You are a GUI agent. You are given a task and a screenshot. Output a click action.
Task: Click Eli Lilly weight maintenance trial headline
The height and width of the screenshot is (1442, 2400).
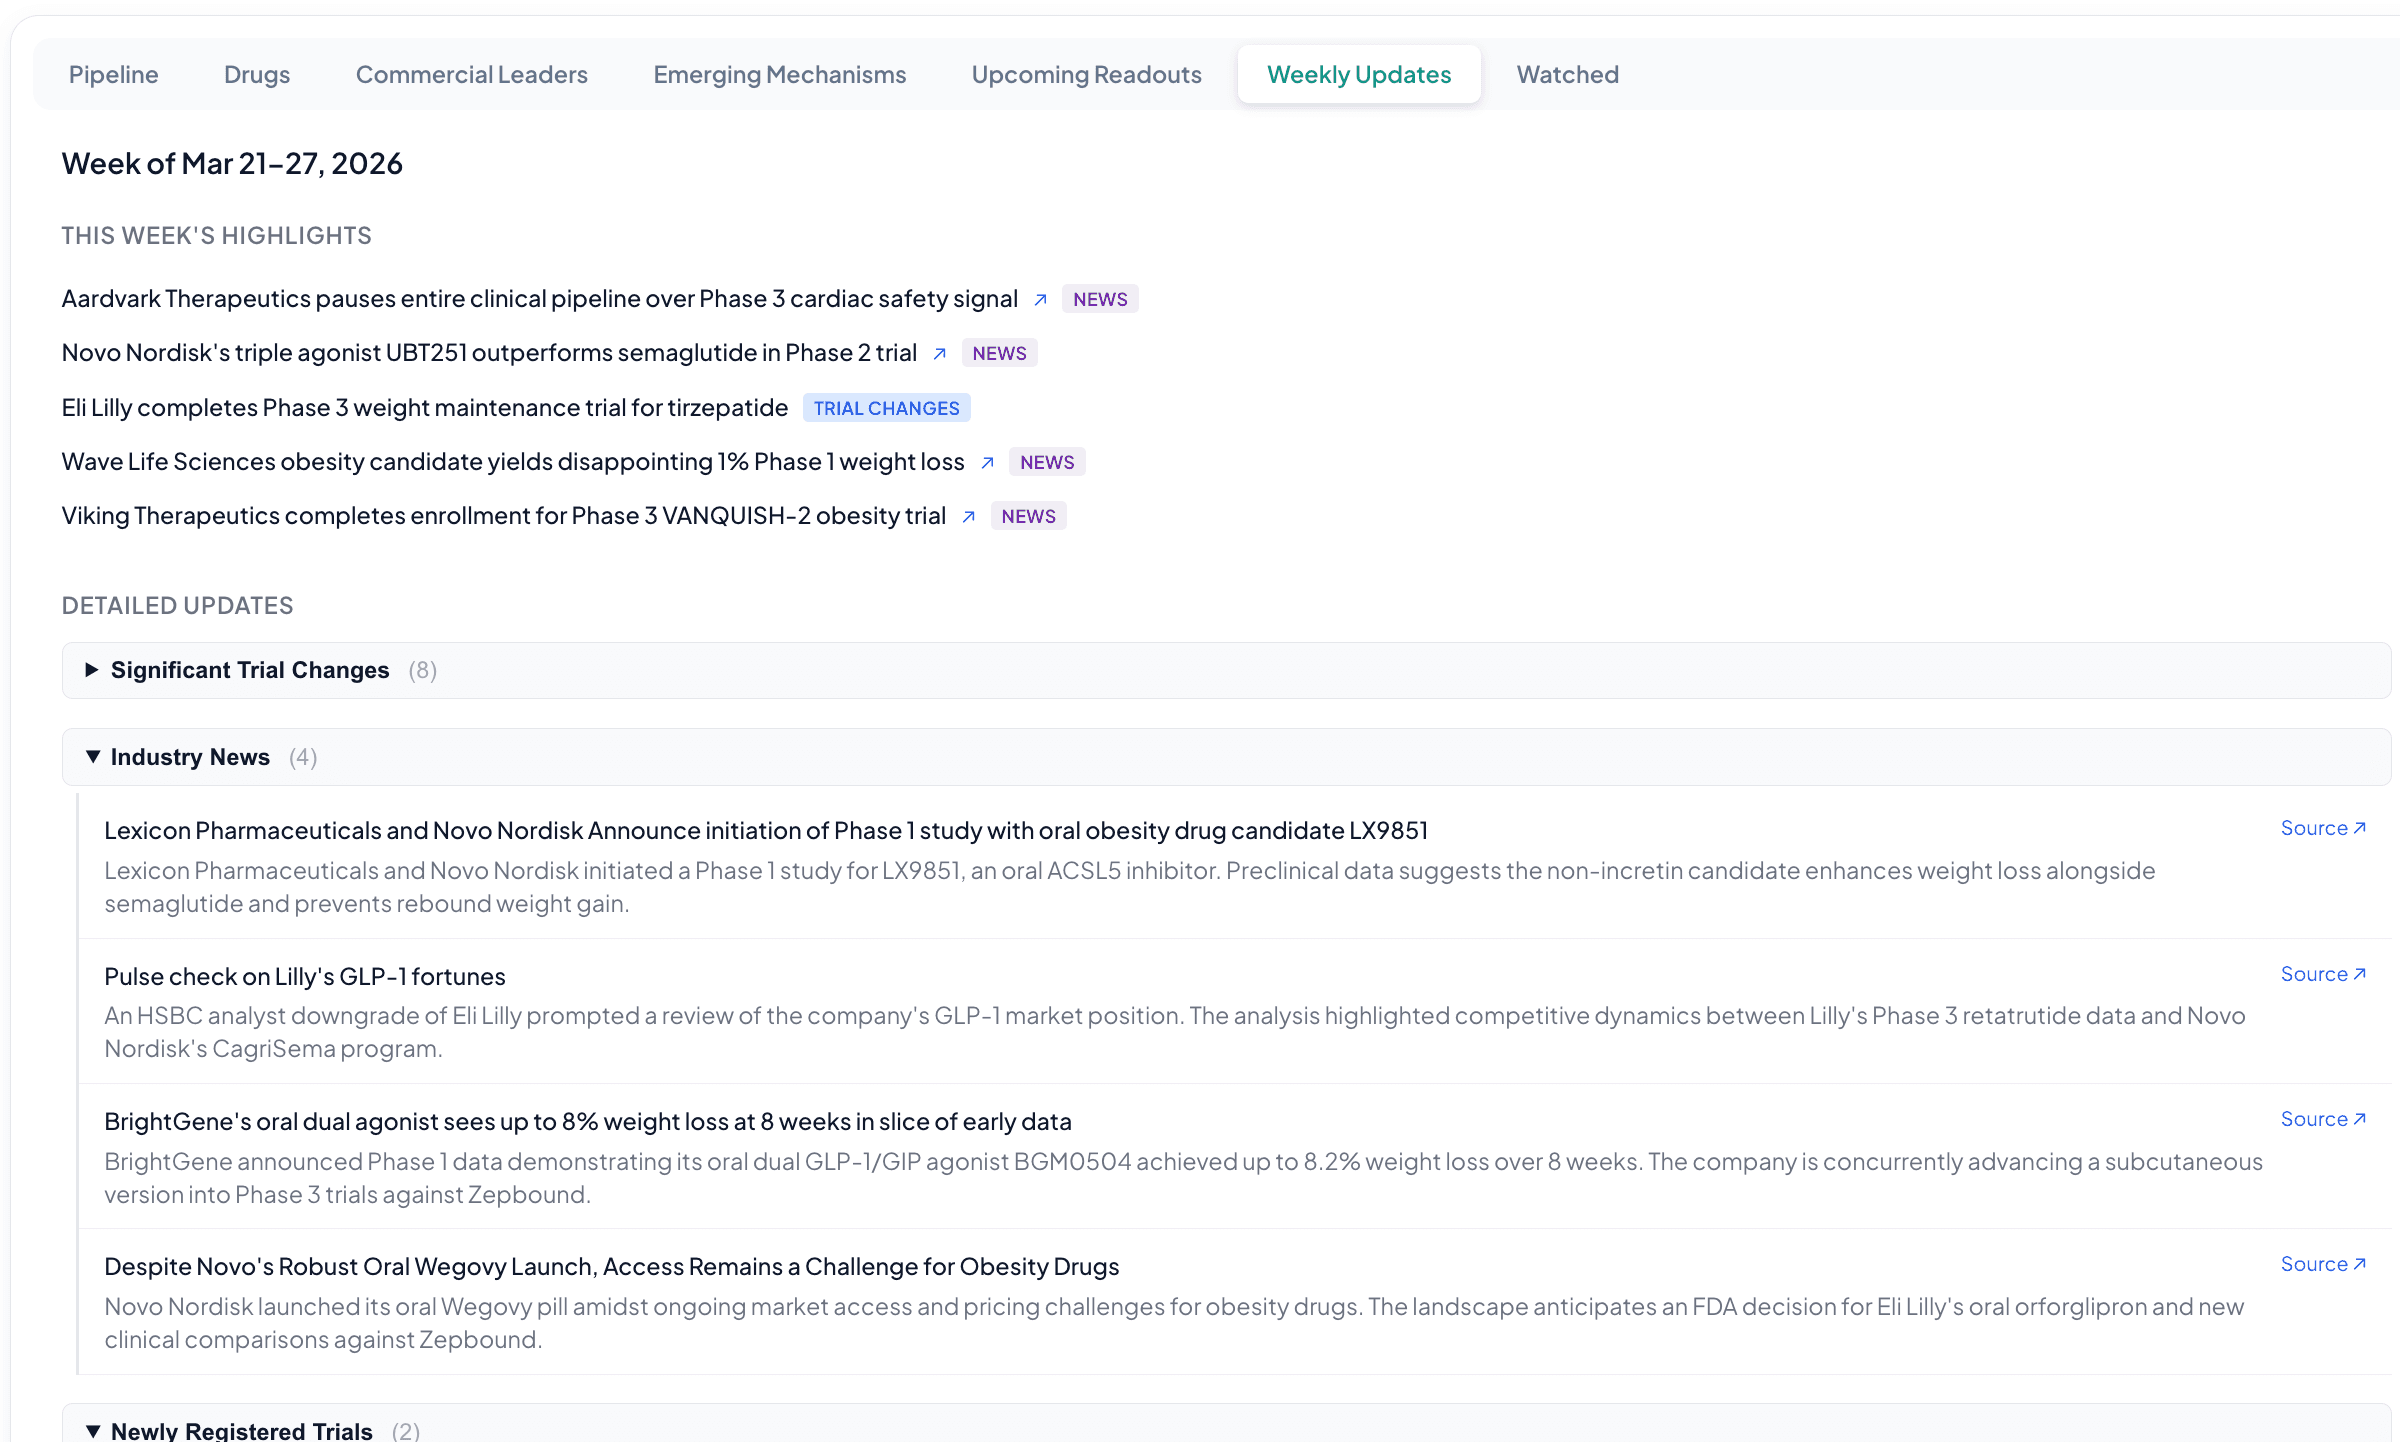pyautogui.click(x=425, y=408)
